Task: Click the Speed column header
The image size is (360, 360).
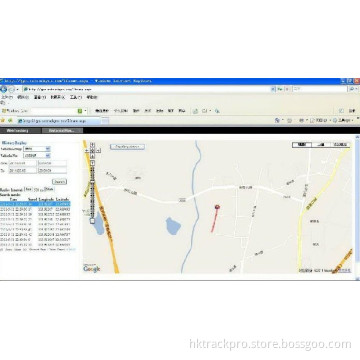Action: [32, 199]
